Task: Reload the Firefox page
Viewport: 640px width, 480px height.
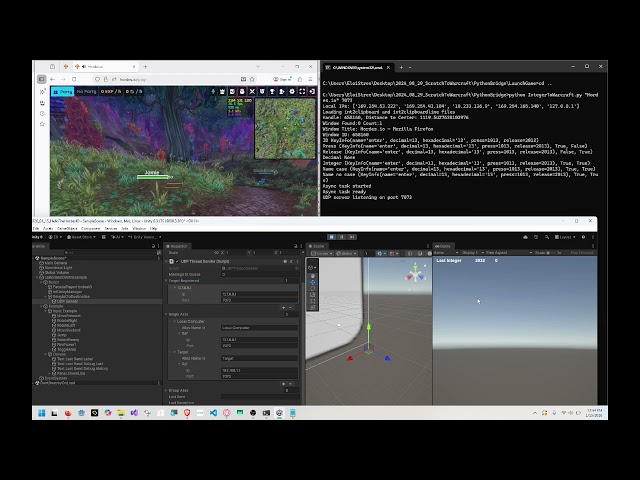Action: 74,79
